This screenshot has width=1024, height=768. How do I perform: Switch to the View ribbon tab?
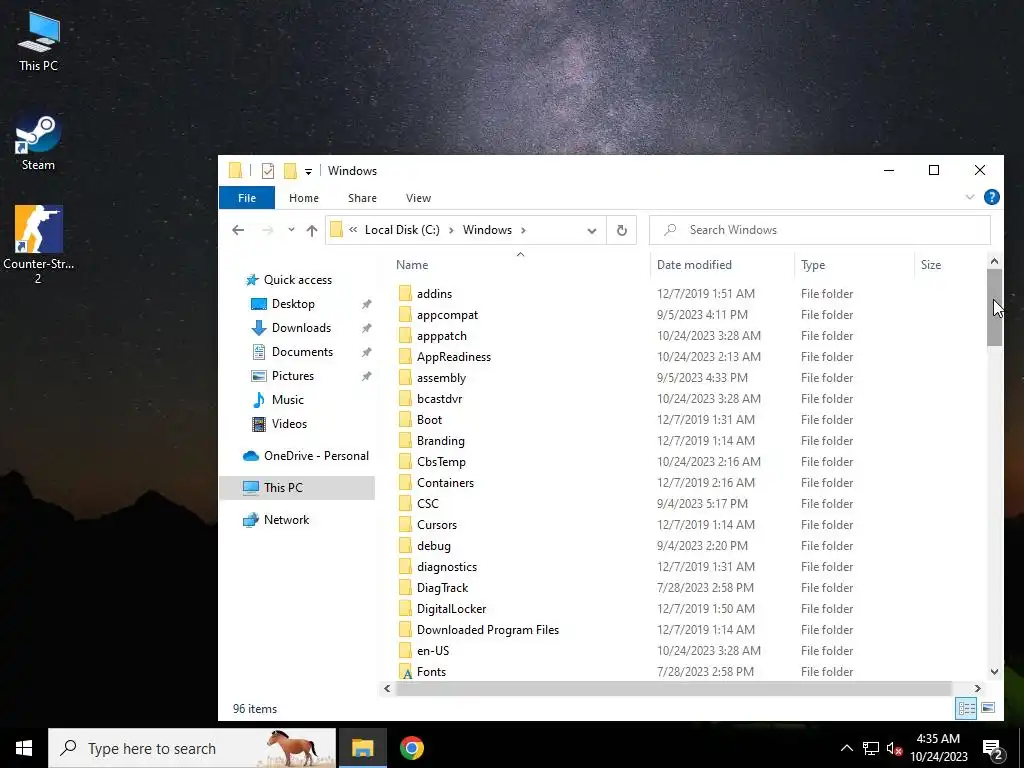418,198
